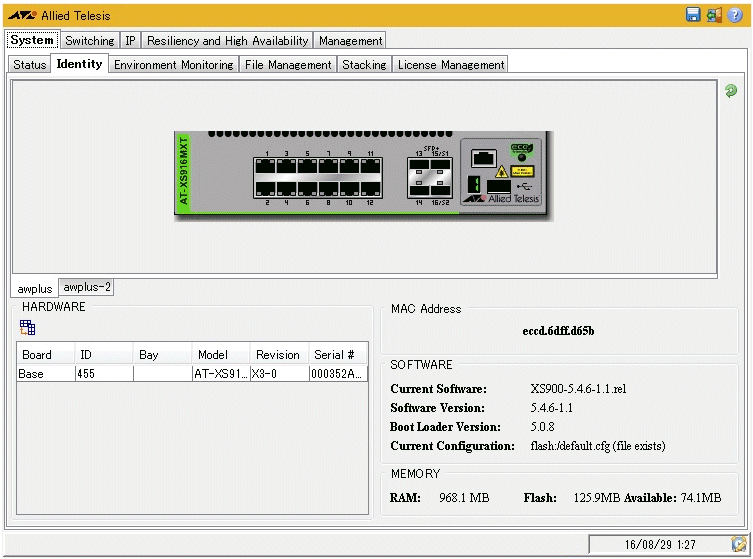Open the IP tab
The image size is (753, 559).
point(130,41)
